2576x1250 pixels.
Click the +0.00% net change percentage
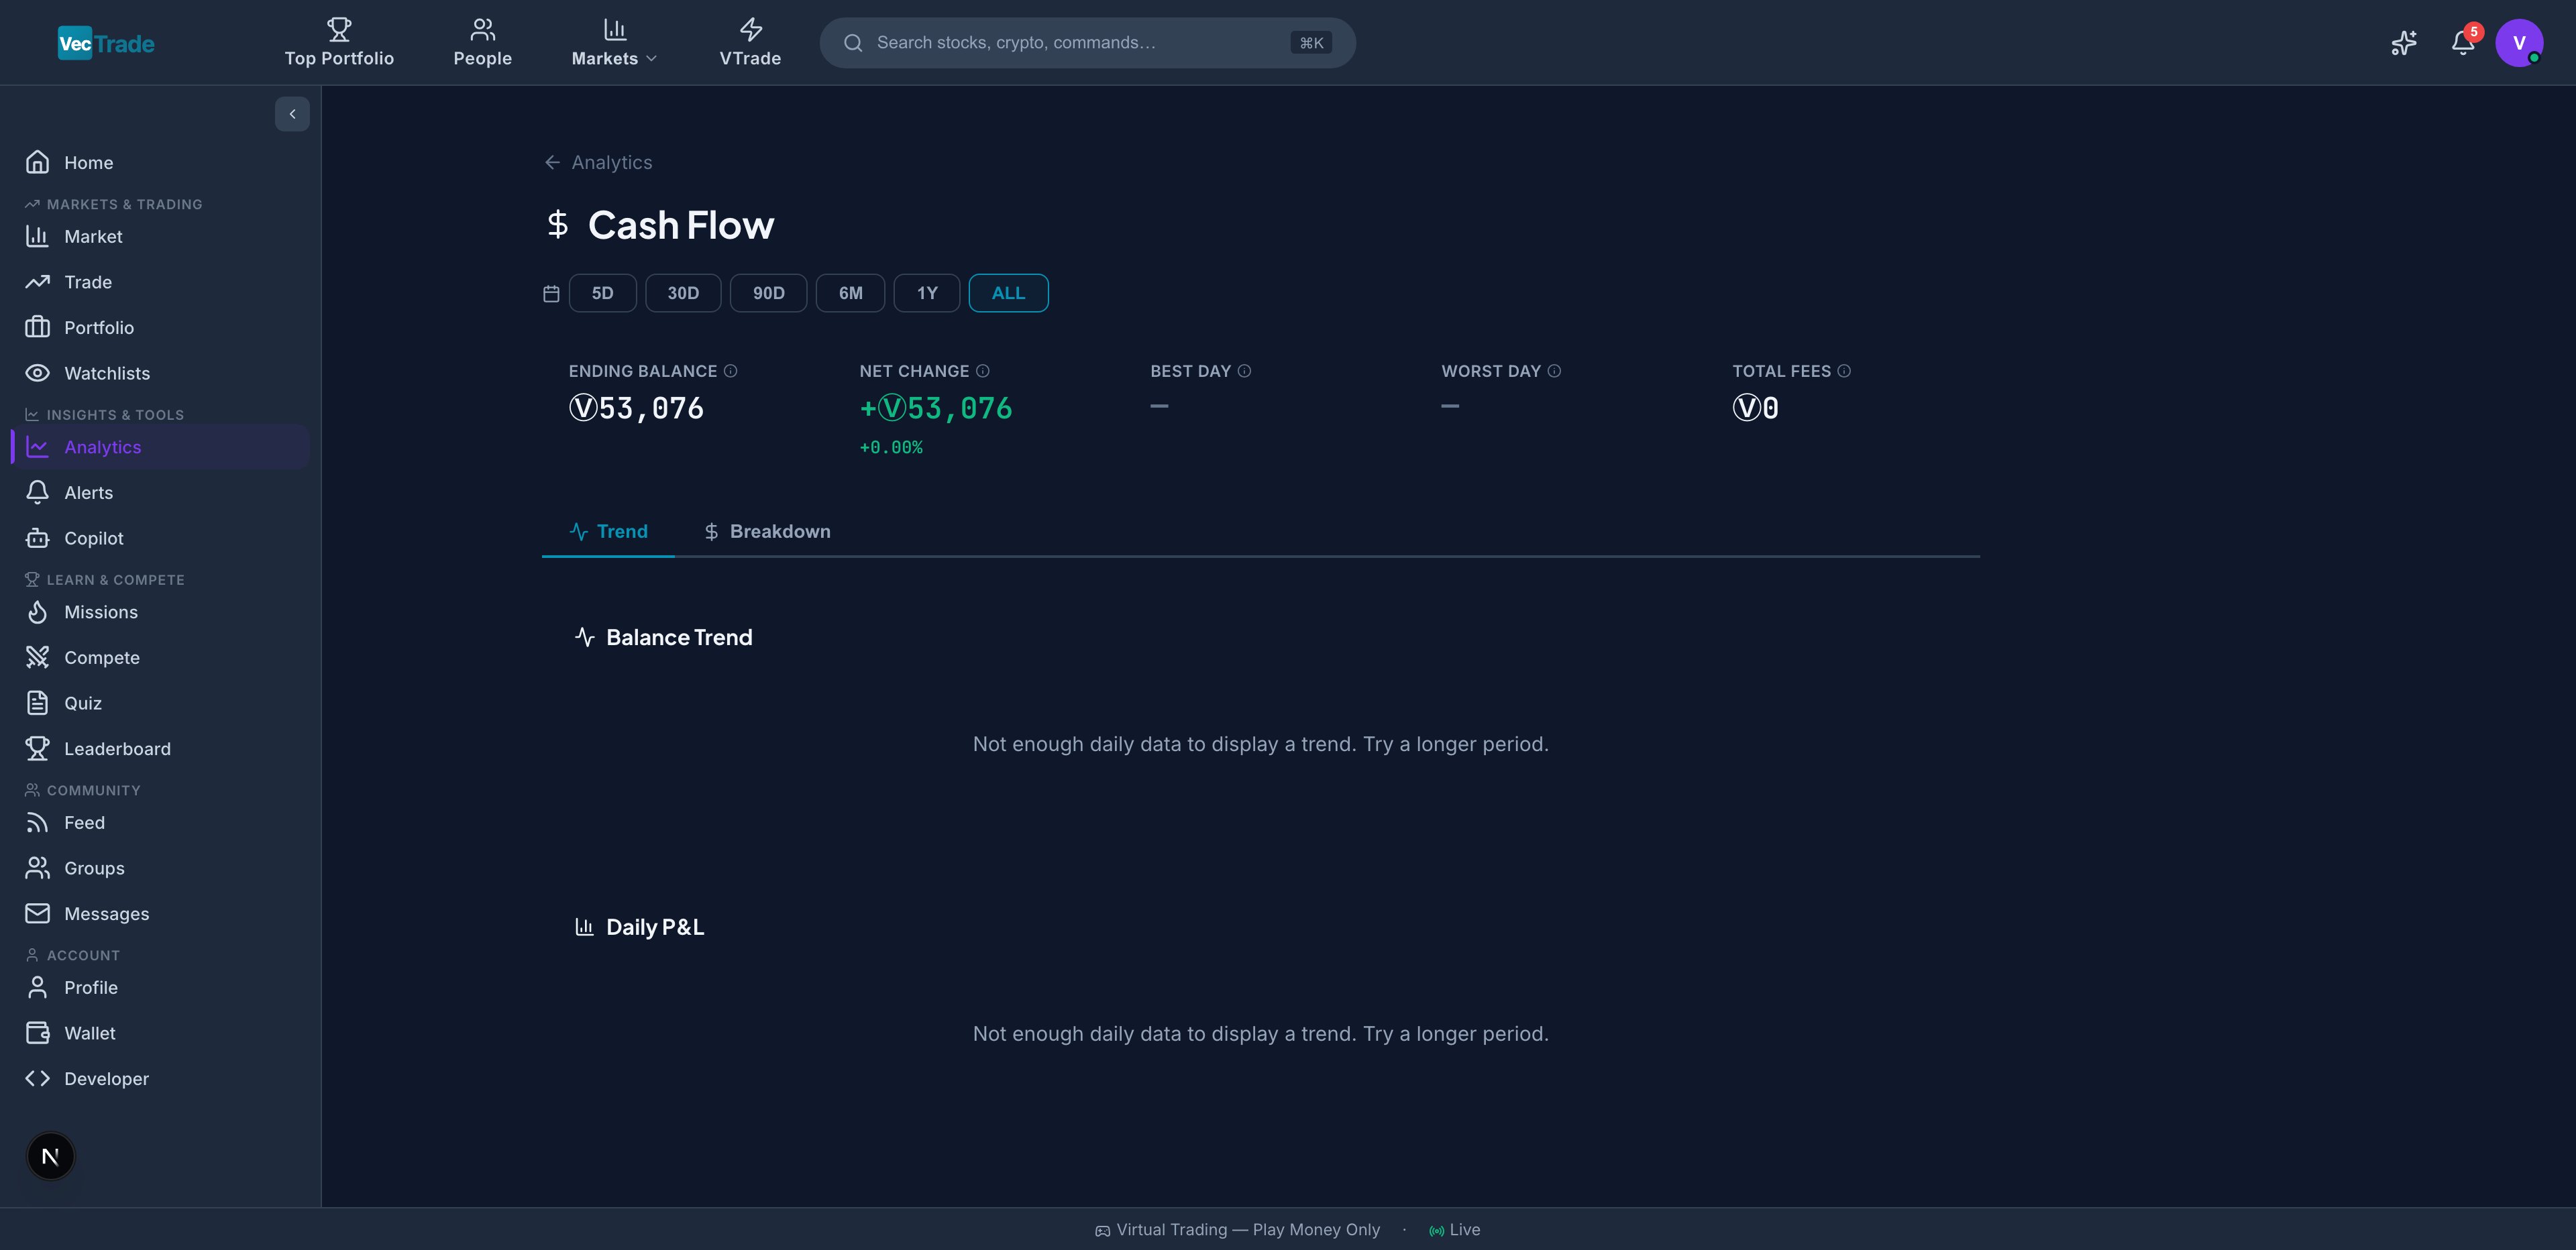point(891,447)
